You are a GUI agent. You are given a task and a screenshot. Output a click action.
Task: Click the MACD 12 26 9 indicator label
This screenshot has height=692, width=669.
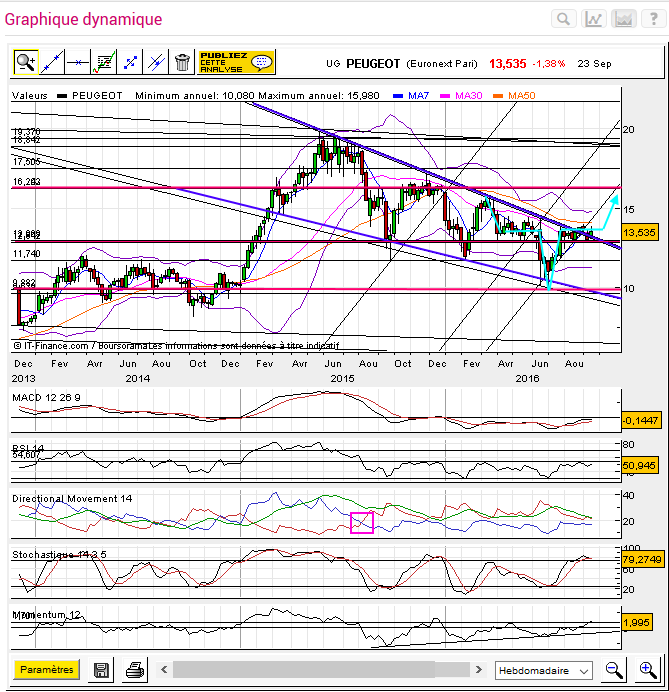pyautogui.click(x=46, y=398)
